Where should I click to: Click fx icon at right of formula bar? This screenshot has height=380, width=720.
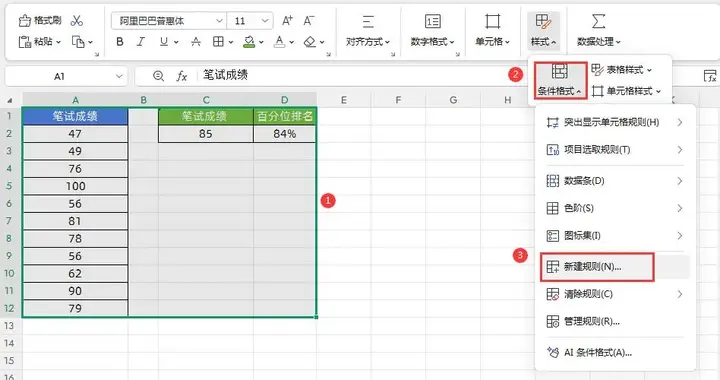point(710,76)
